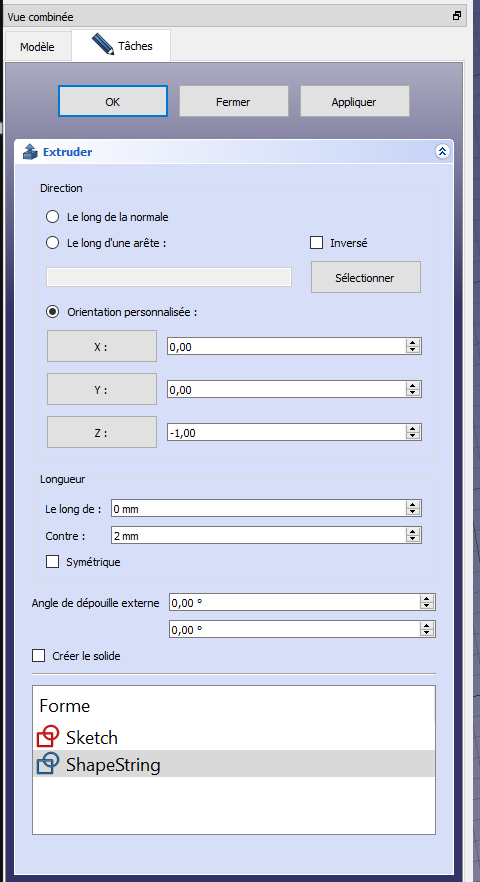Check the Symétrique option
This screenshot has width=480, height=882.
point(52,561)
